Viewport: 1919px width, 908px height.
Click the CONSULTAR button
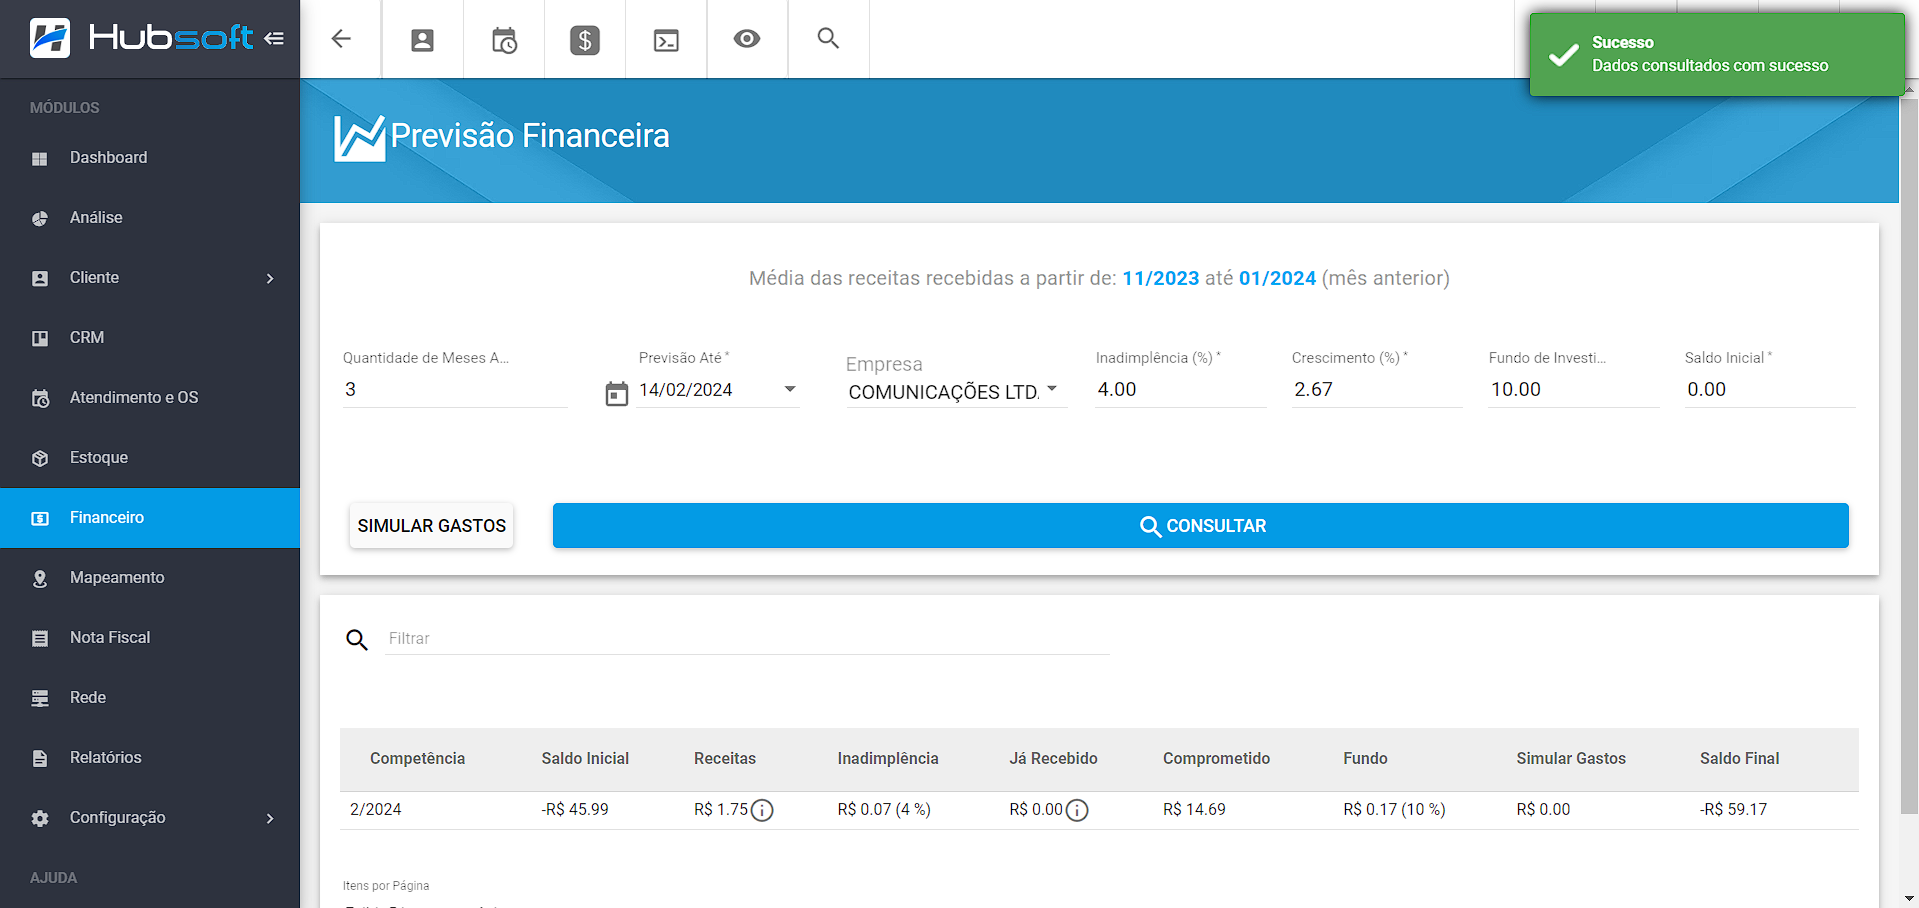[1201, 526]
